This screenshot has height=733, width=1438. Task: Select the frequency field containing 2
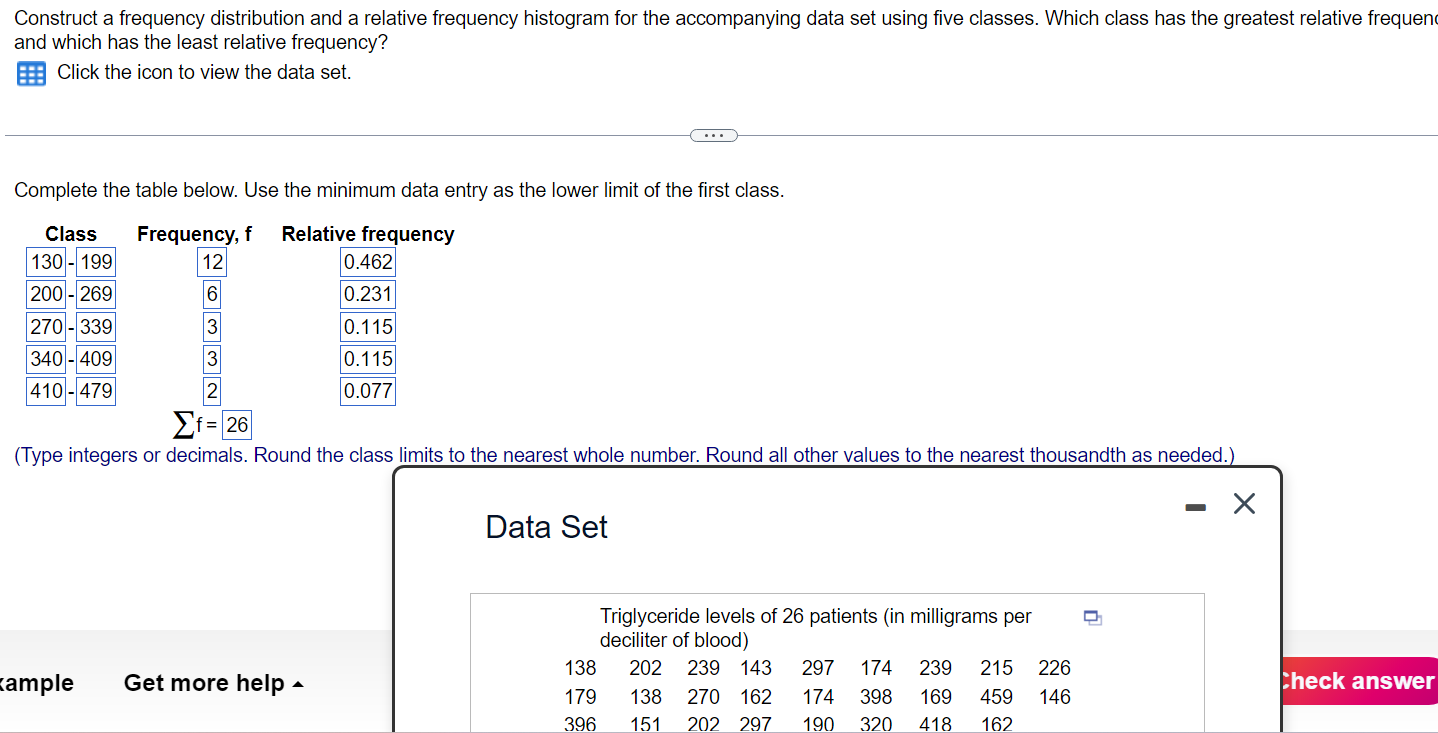pyautogui.click(x=212, y=391)
